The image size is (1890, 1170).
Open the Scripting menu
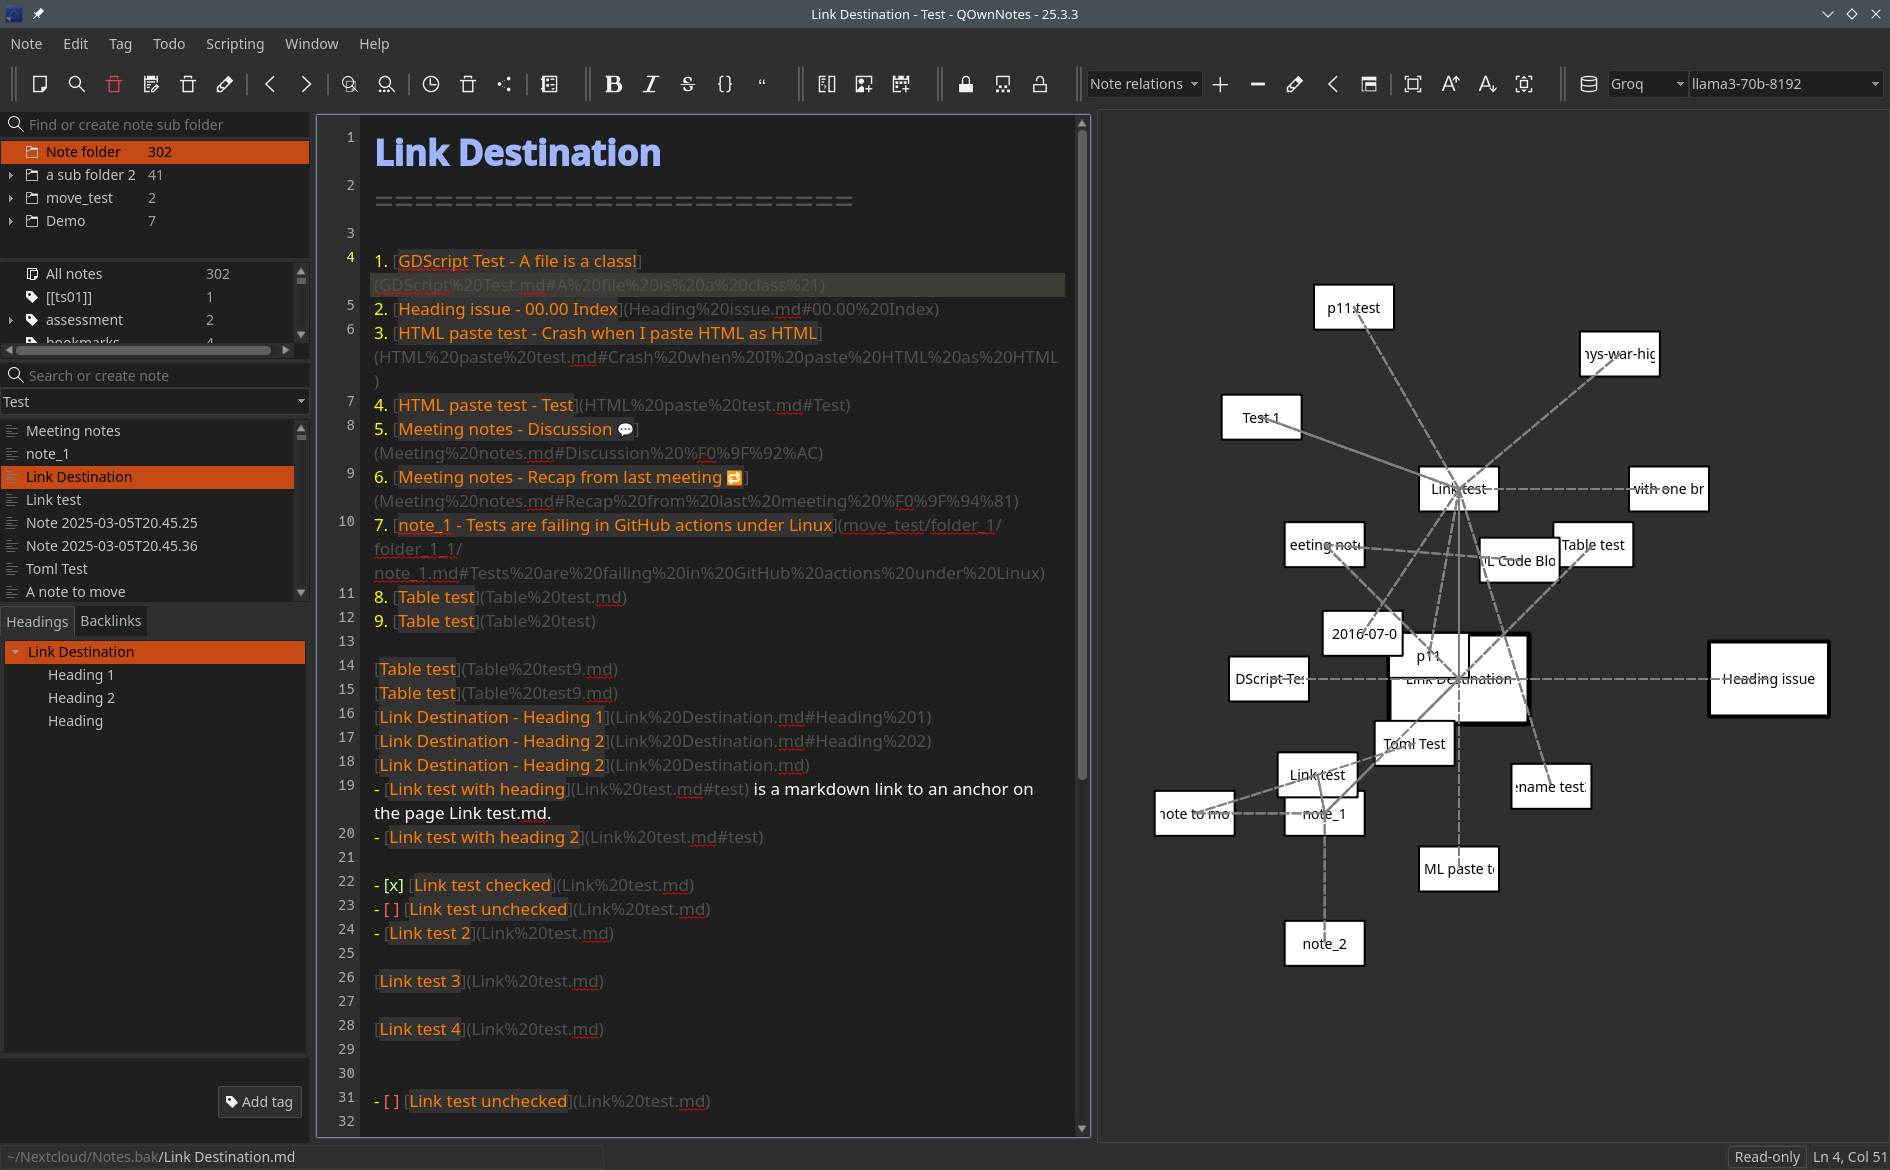point(235,44)
